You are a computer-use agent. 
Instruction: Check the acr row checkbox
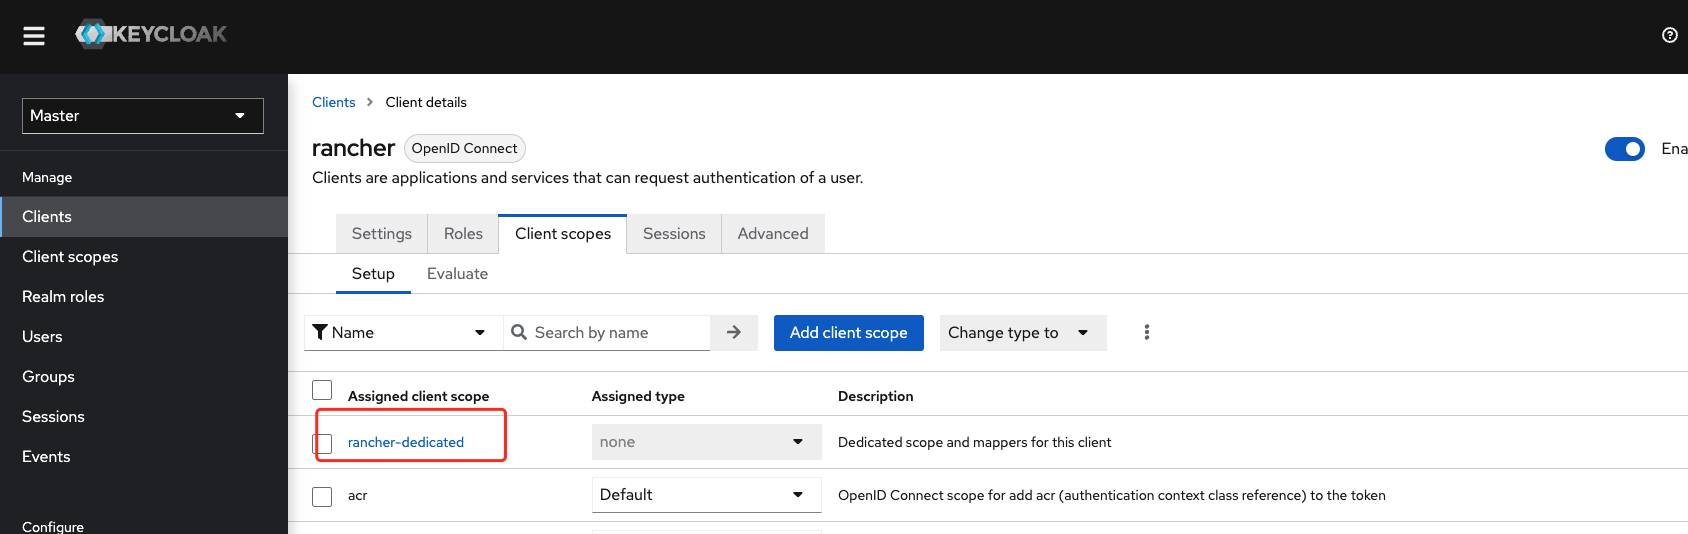pos(322,496)
